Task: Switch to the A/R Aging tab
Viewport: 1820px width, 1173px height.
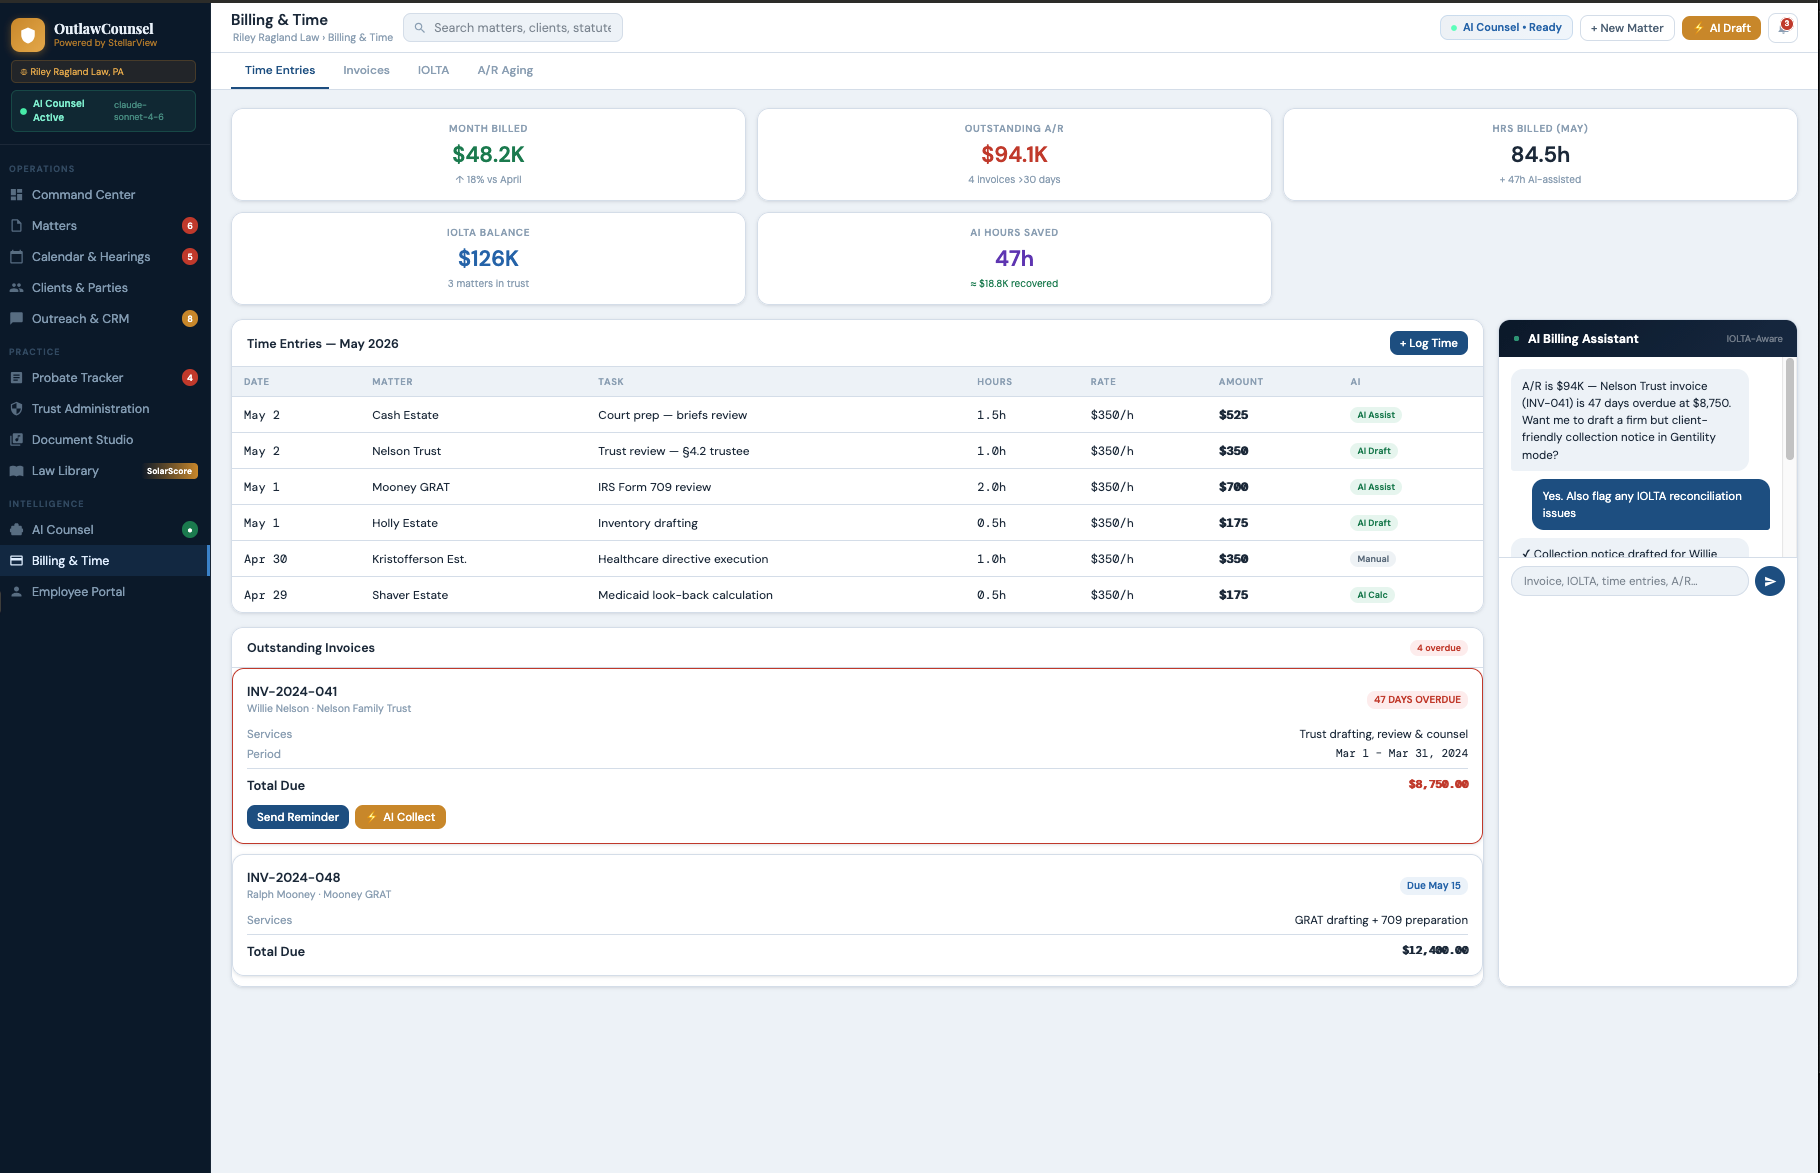Action: coord(505,70)
